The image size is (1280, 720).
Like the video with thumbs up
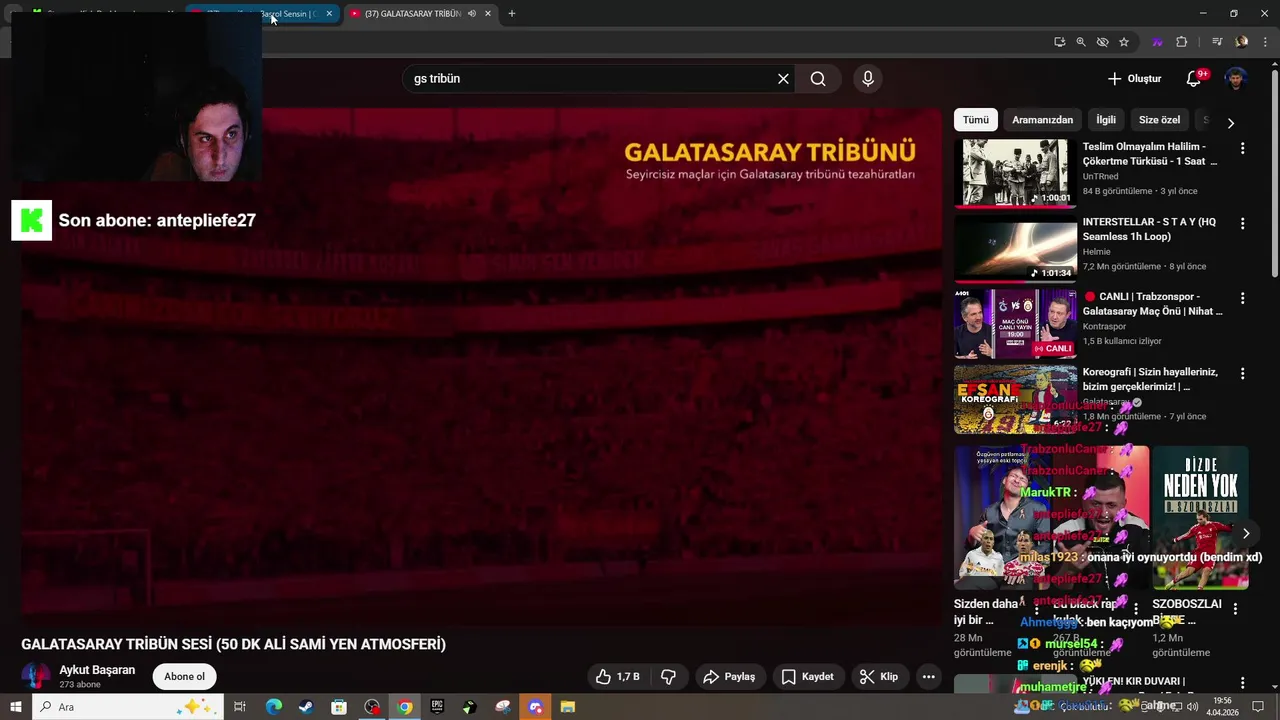click(617, 677)
